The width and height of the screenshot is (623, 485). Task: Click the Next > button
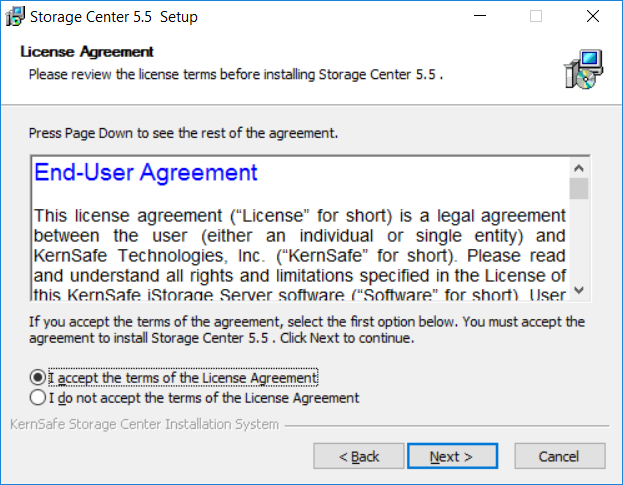(452, 456)
